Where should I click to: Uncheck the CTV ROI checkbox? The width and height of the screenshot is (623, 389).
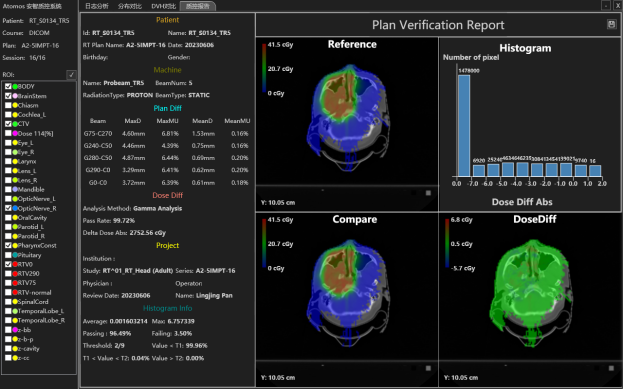pyautogui.click(x=8, y=124)
